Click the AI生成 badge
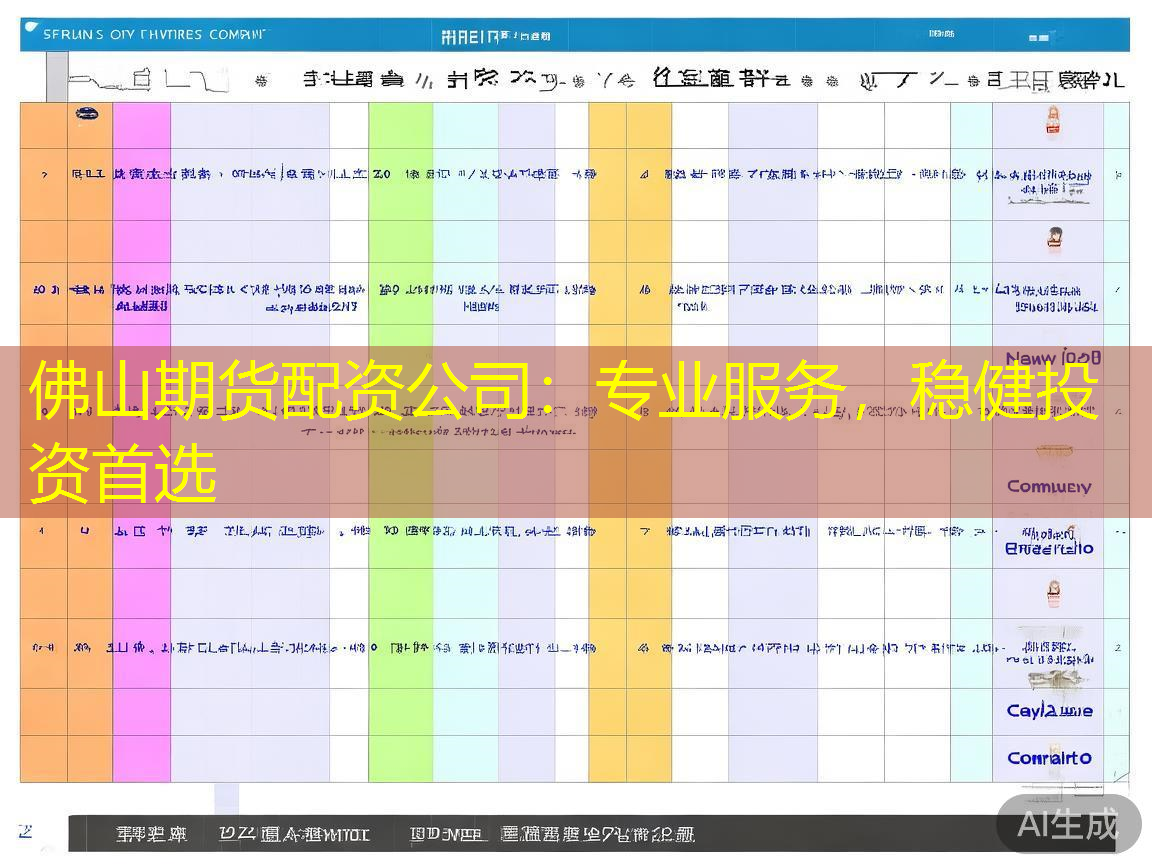The width and height of the screenshot is (1152, 864). click(1068, 824)
